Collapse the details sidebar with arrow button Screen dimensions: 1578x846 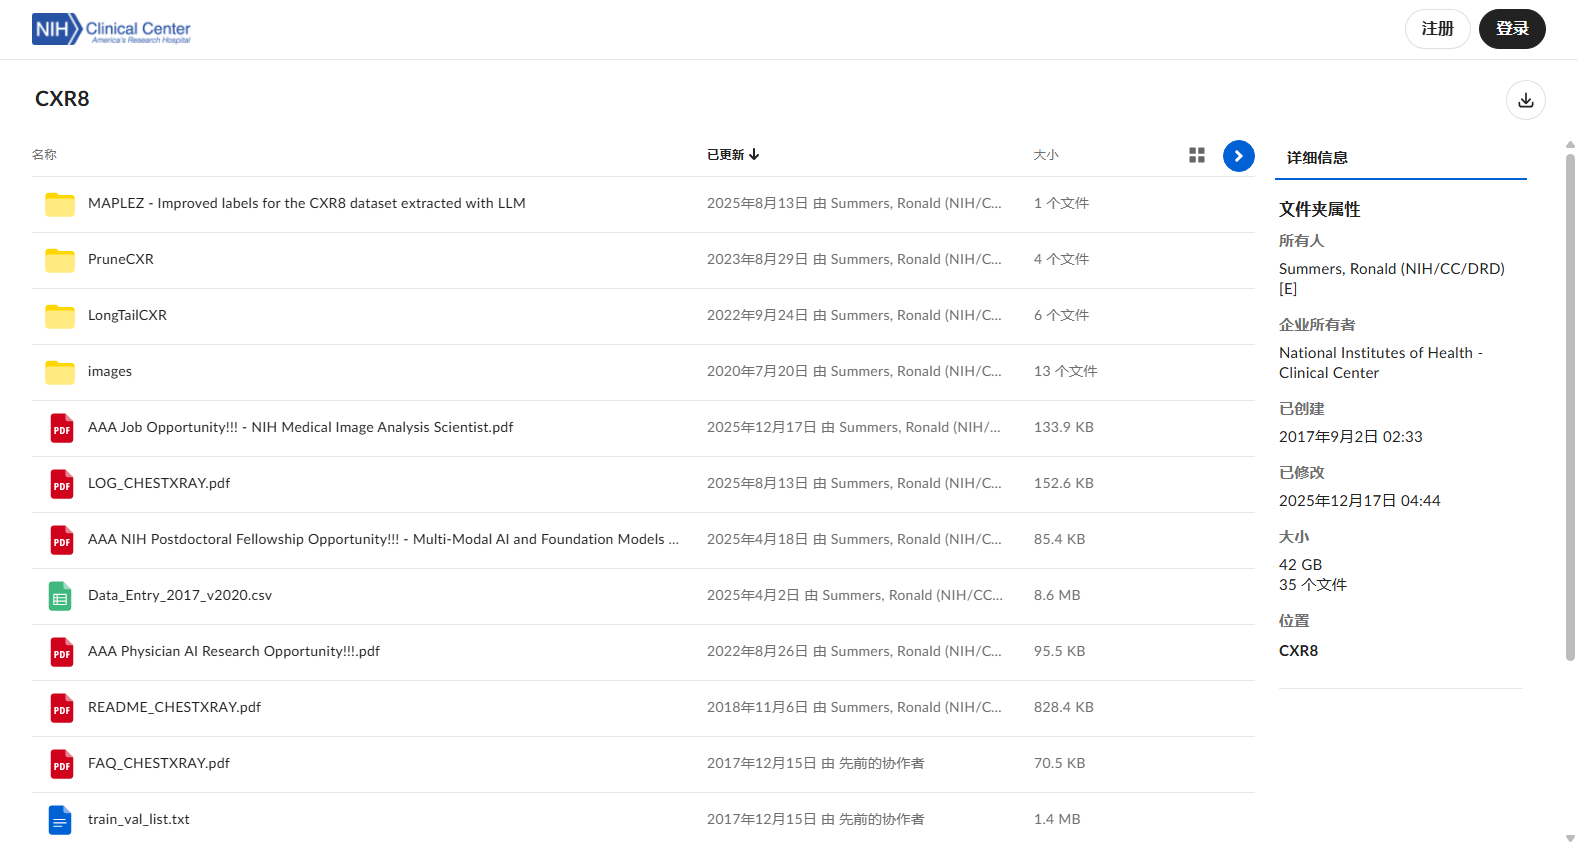1238,156
